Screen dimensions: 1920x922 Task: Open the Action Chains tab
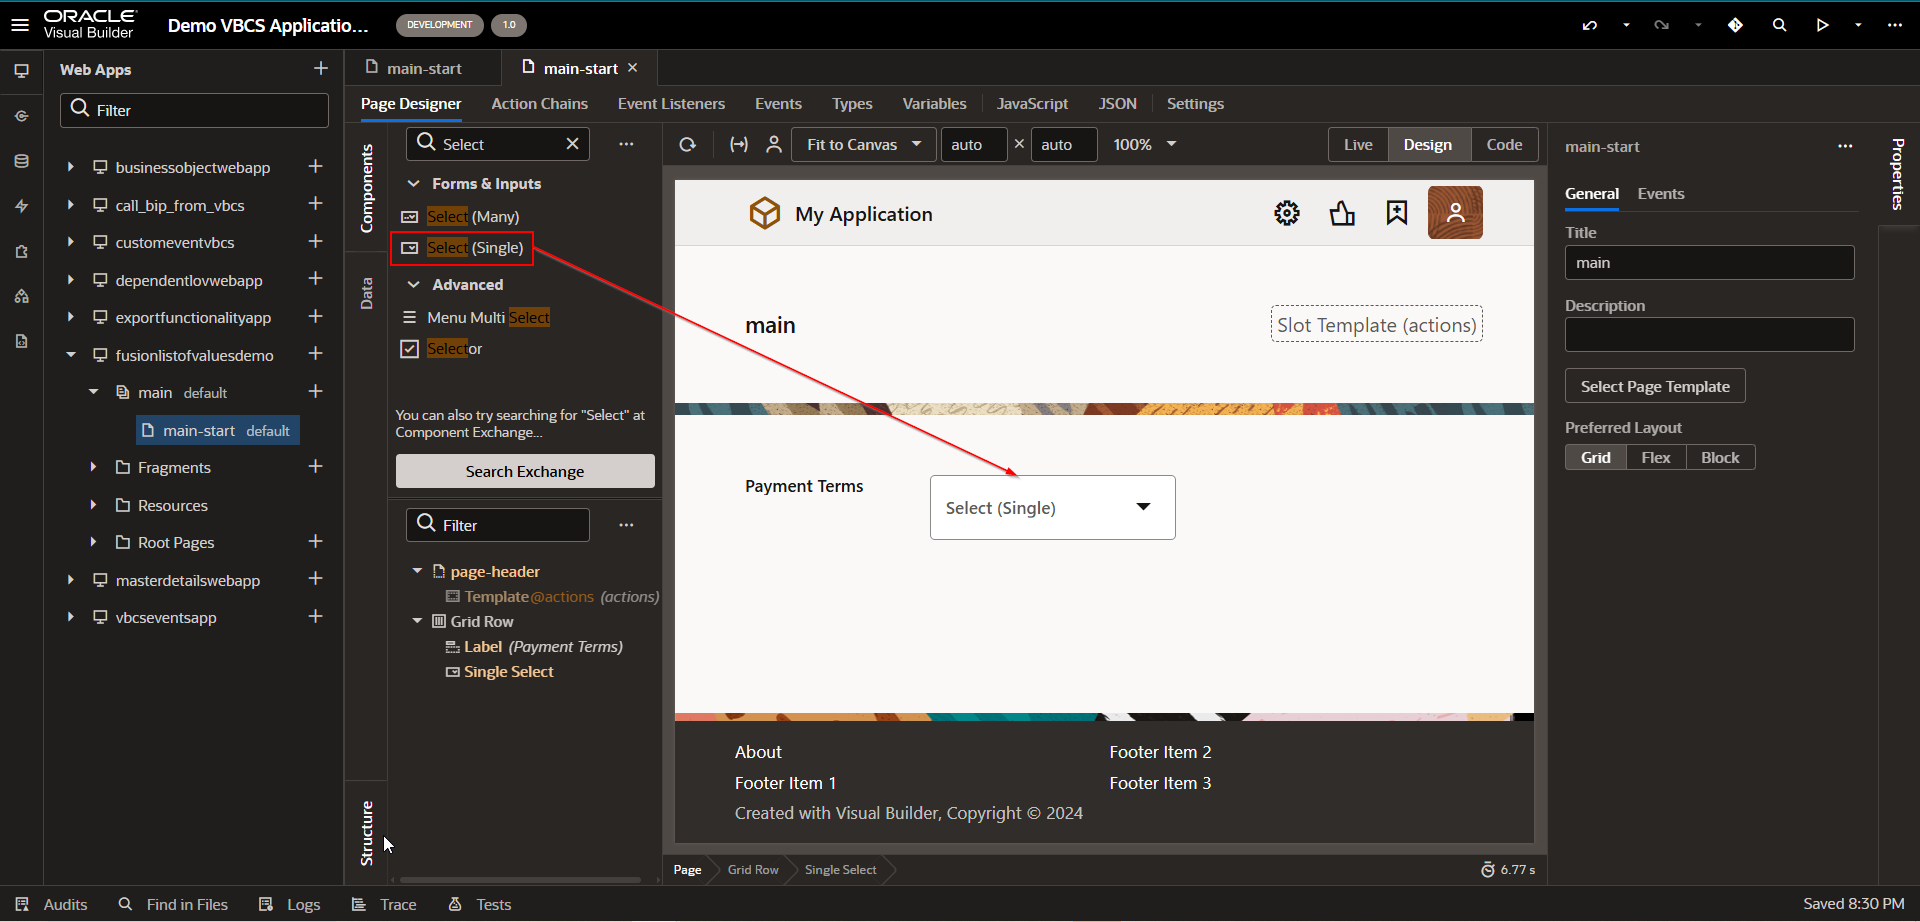coord(539,104)
